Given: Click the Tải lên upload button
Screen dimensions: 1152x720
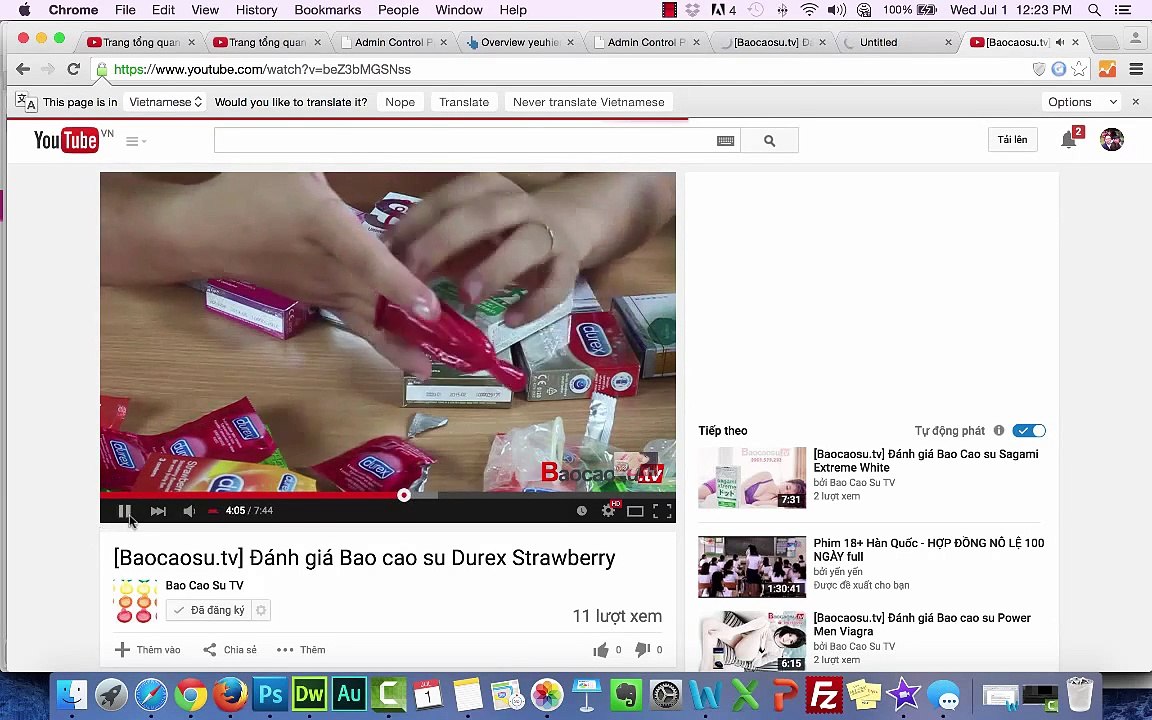Looking at the screenshot, I should [1012, 140].
